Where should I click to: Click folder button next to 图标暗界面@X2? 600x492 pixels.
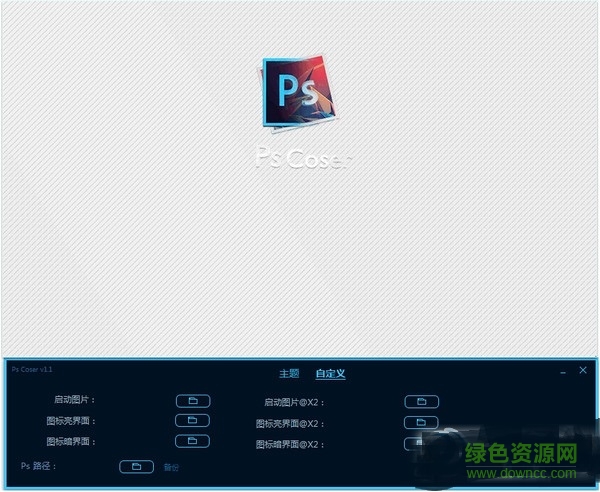tap(414, 442)
